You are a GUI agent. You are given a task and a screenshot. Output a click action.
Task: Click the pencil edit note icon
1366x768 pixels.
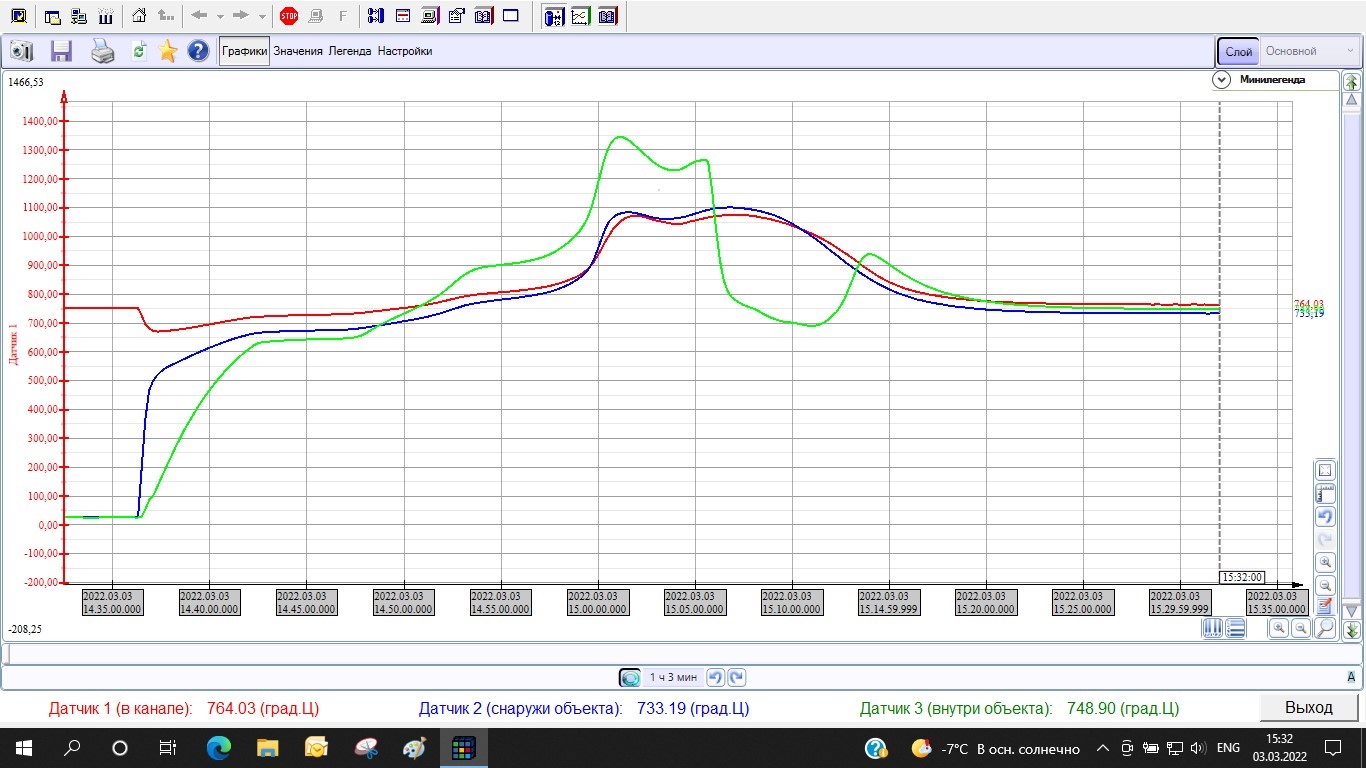tap(1325, 606)
